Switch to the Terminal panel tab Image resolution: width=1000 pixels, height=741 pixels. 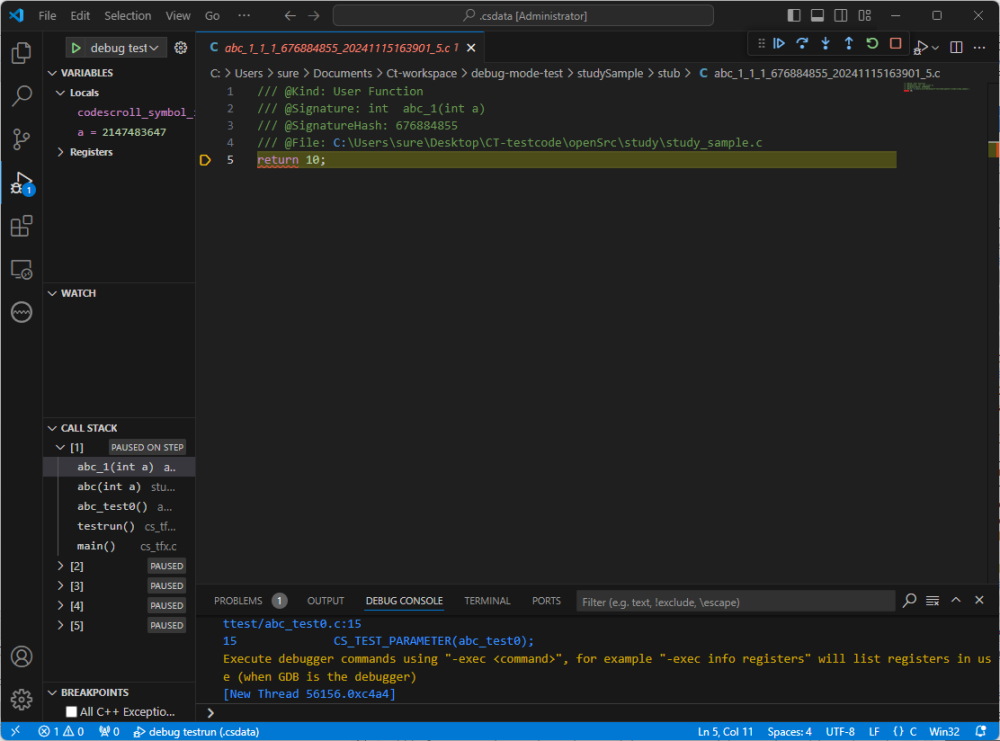487,601
